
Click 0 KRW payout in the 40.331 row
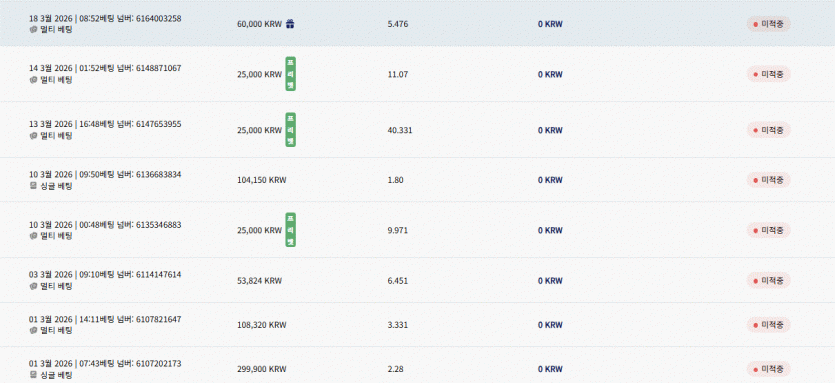(x=550, y=130)
